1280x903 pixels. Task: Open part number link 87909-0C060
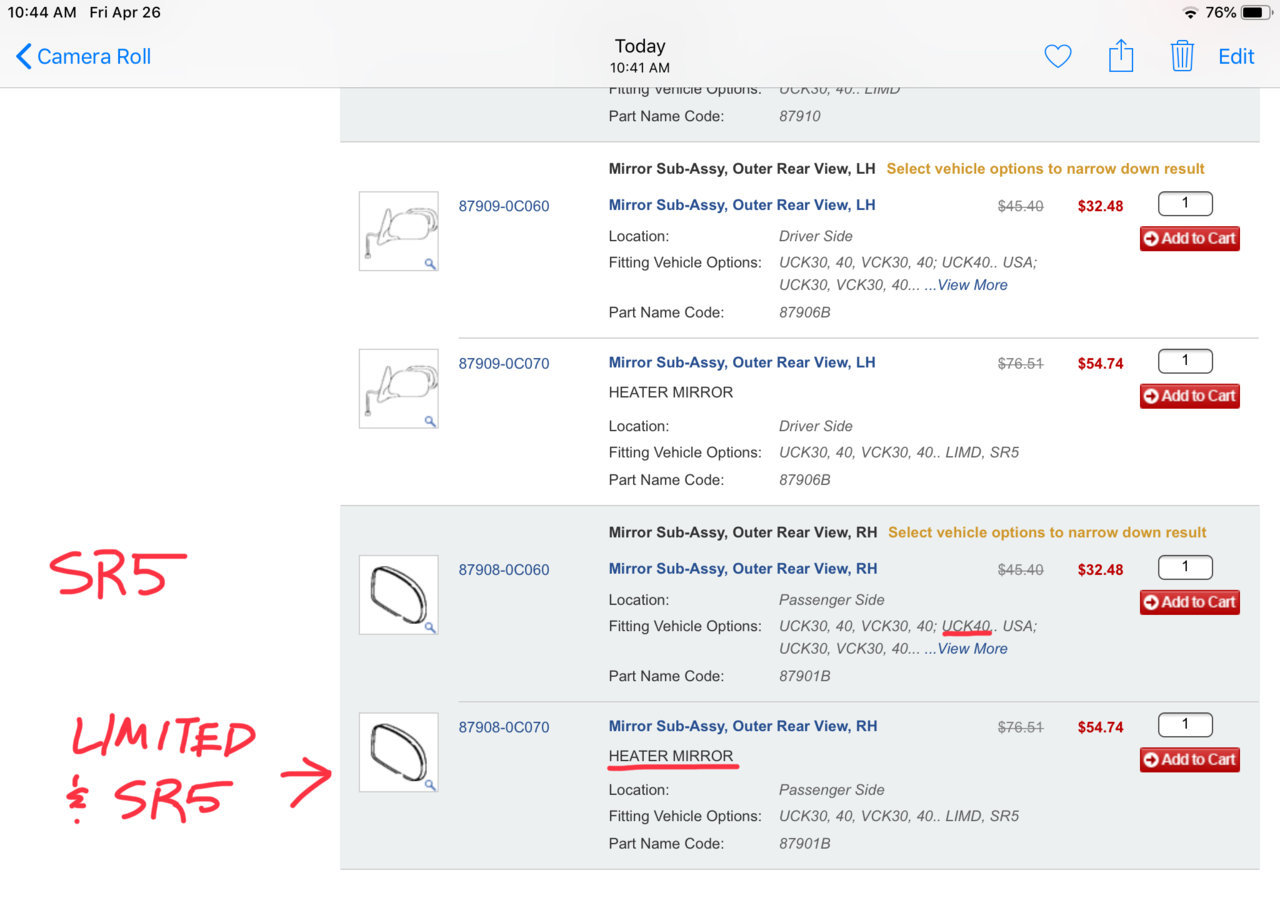click(504, 206)
